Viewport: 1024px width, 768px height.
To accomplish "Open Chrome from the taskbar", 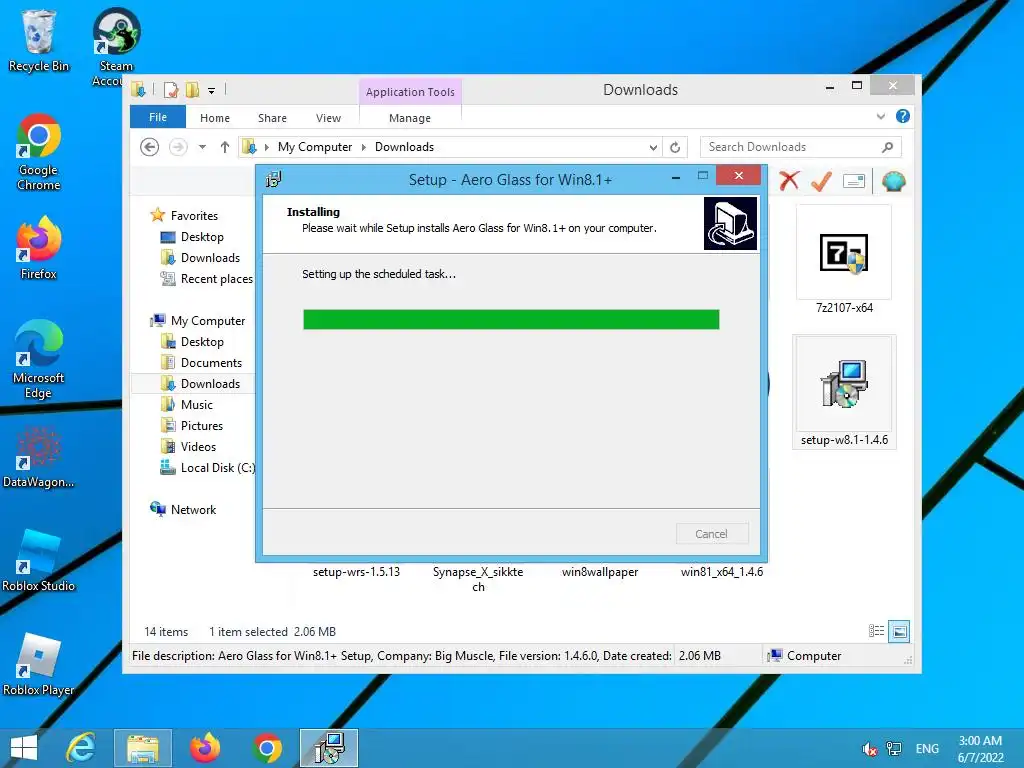I will click(x=266, y=748).
